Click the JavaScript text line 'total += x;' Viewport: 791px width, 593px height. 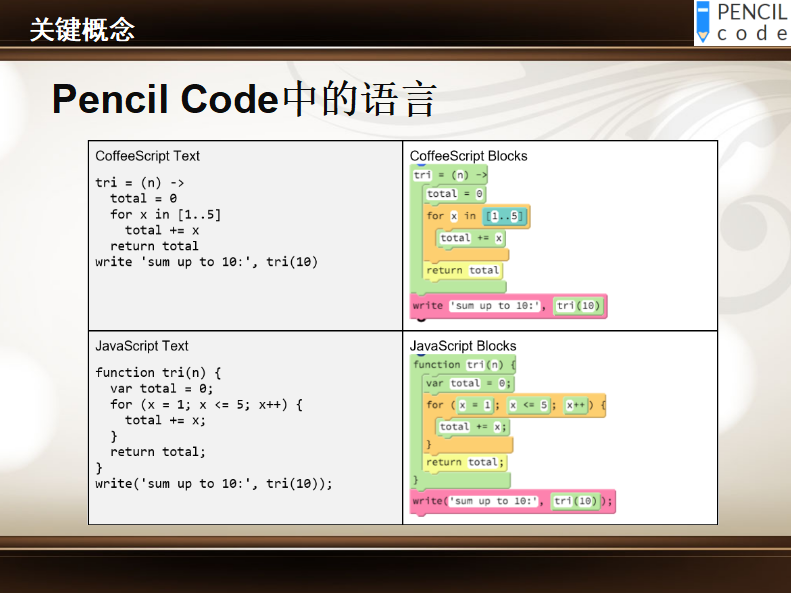(165, 420)
